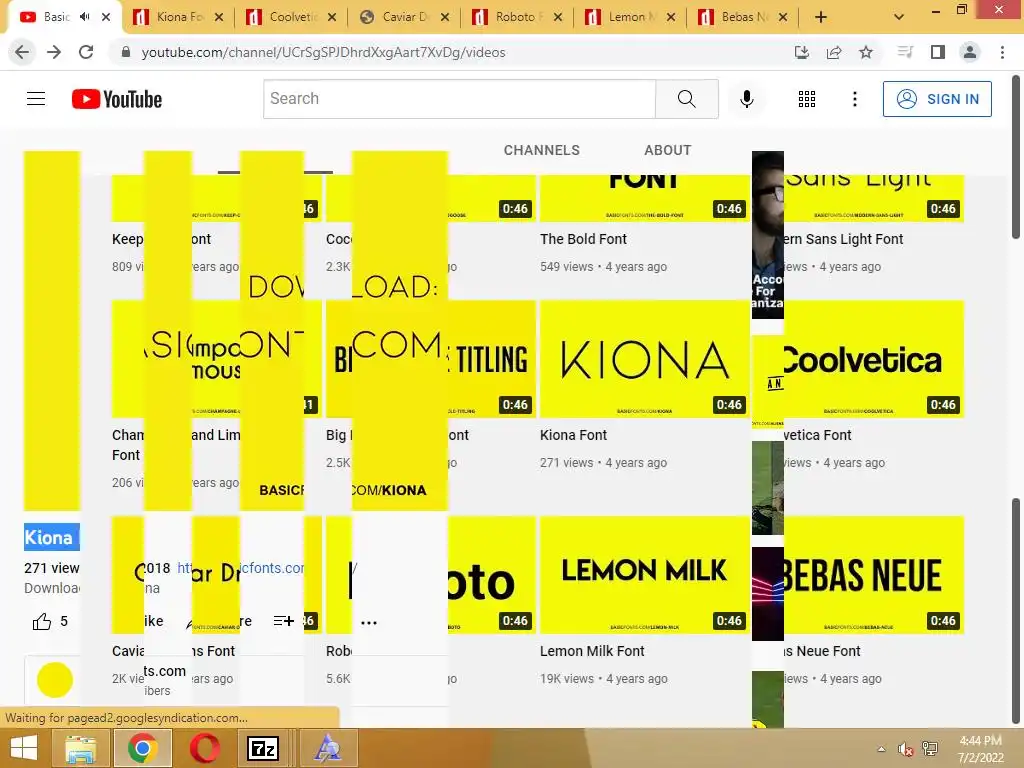Open the Modern Sans Light Font title
This screenshot has height=768, width=1024.
click(843, 239)
